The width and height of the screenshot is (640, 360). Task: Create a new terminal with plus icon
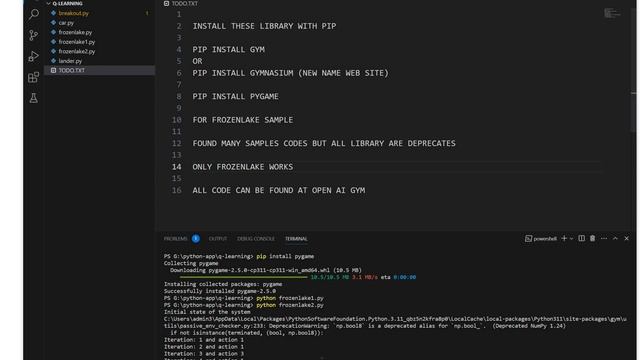coord(564,238)
